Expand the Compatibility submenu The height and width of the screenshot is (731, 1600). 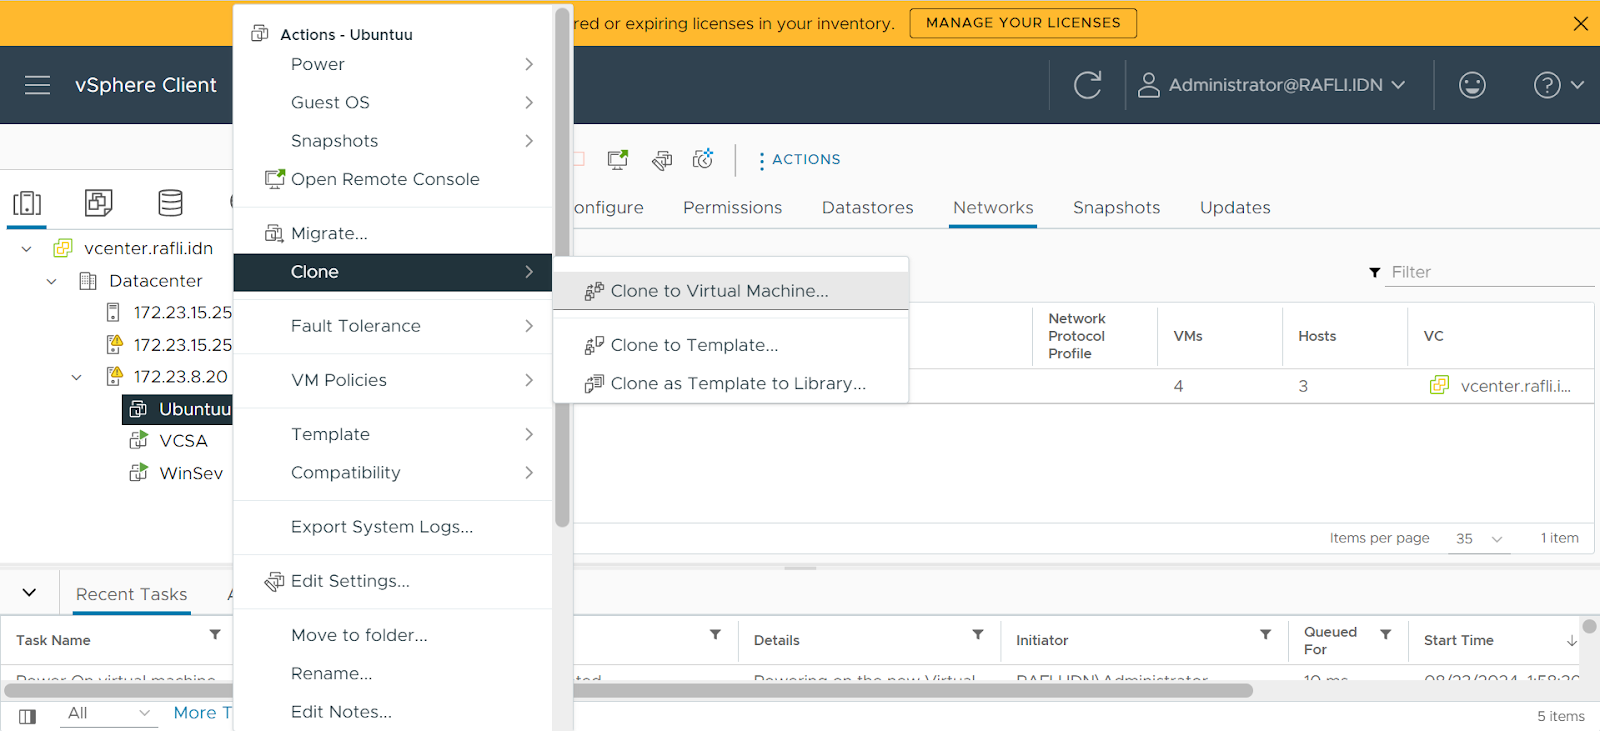392,473
